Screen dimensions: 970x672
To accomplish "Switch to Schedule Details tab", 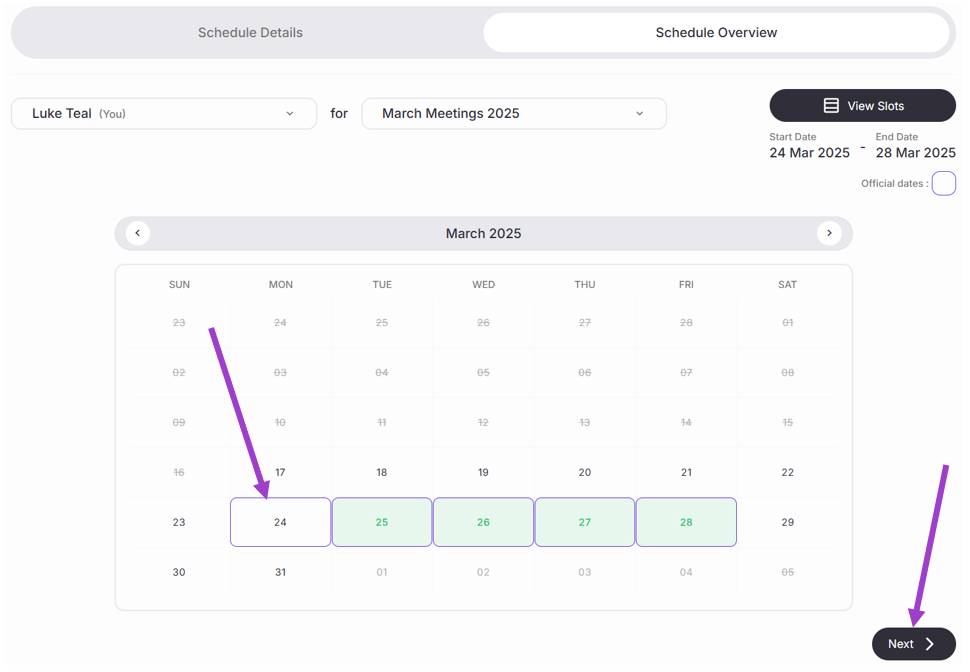I will click(x=250, y=33).
